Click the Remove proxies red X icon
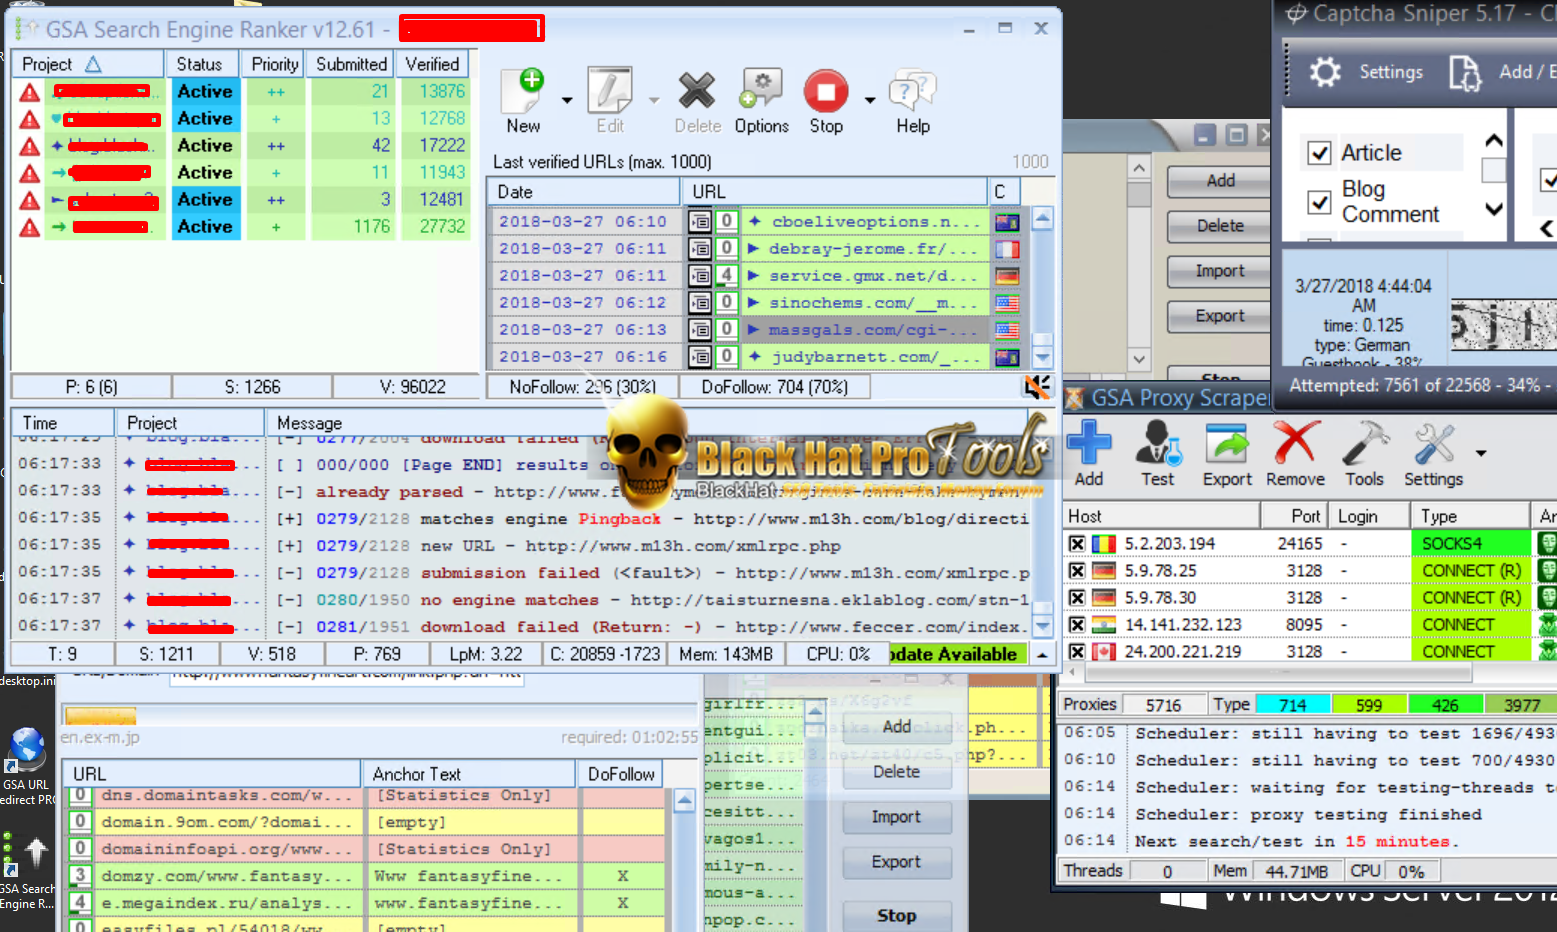Viewport: 1557px width, 932px height. click(1295, 442)
